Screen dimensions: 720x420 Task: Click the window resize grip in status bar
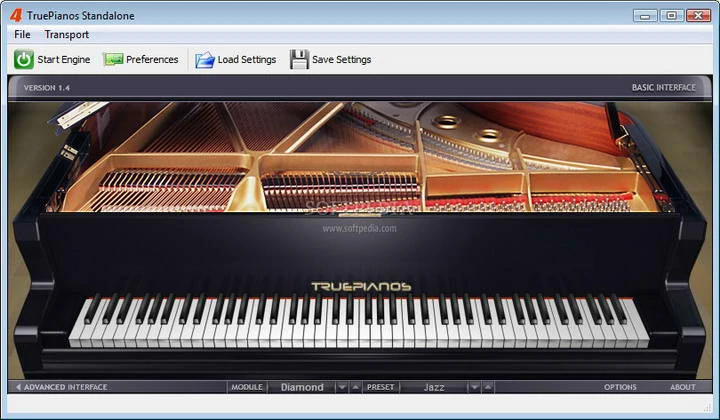point(708,407)
